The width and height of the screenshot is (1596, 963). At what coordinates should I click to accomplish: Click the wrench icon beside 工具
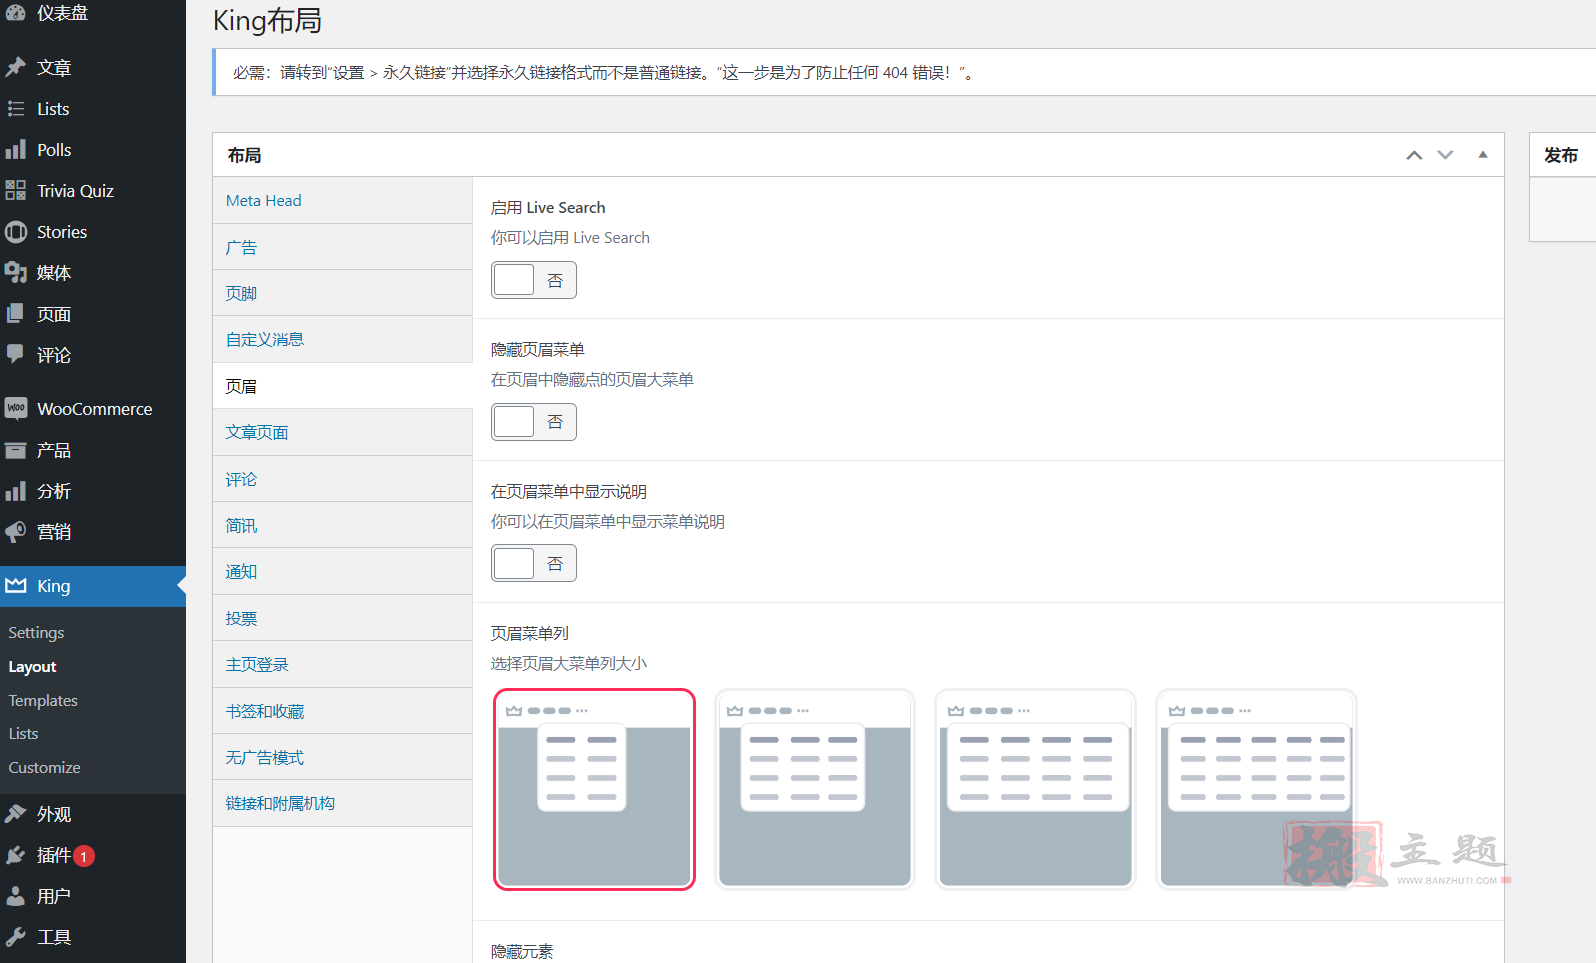15,937
